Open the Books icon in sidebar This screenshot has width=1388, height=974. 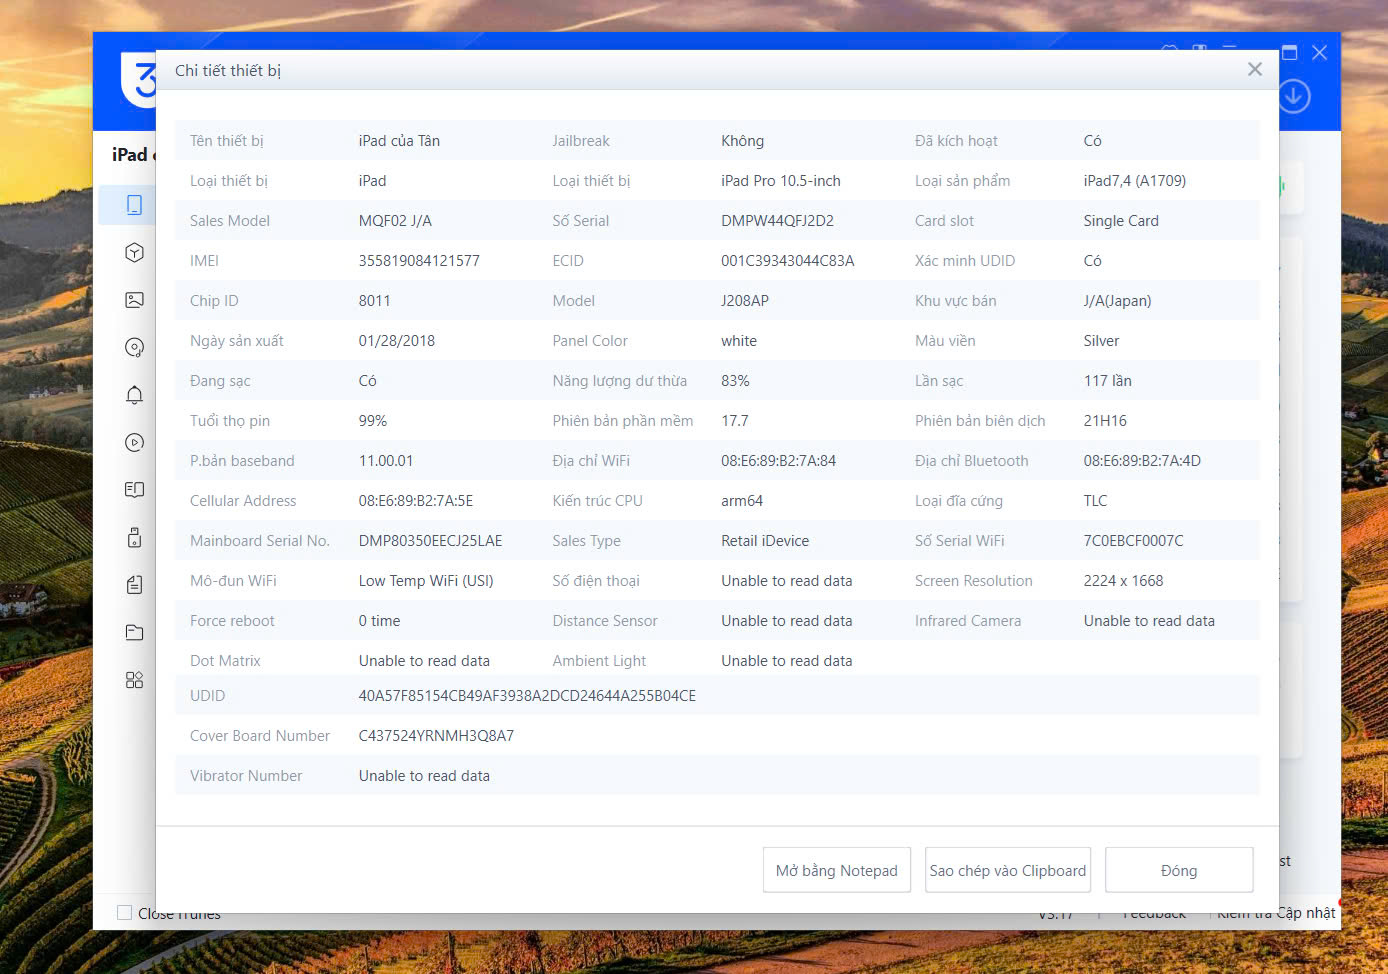[134, 490]
